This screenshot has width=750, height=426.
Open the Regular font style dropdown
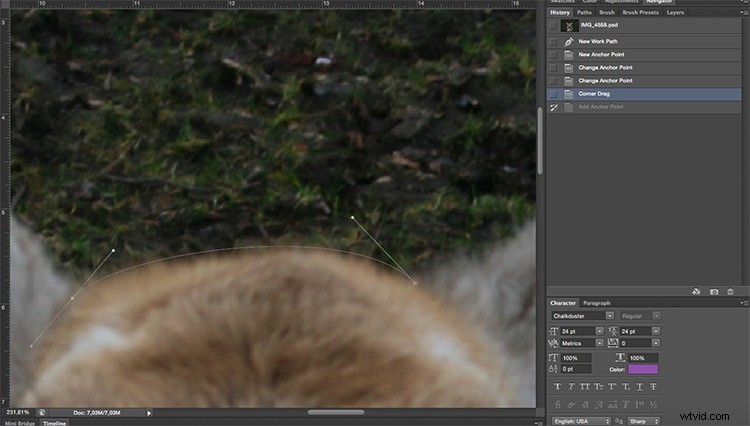[656, 316]
